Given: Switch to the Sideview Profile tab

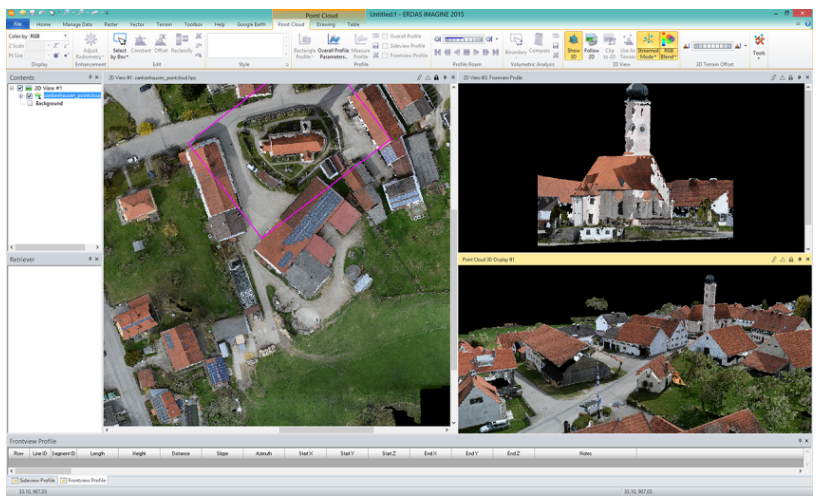Looking at the screenshot, I should [33, 481].
